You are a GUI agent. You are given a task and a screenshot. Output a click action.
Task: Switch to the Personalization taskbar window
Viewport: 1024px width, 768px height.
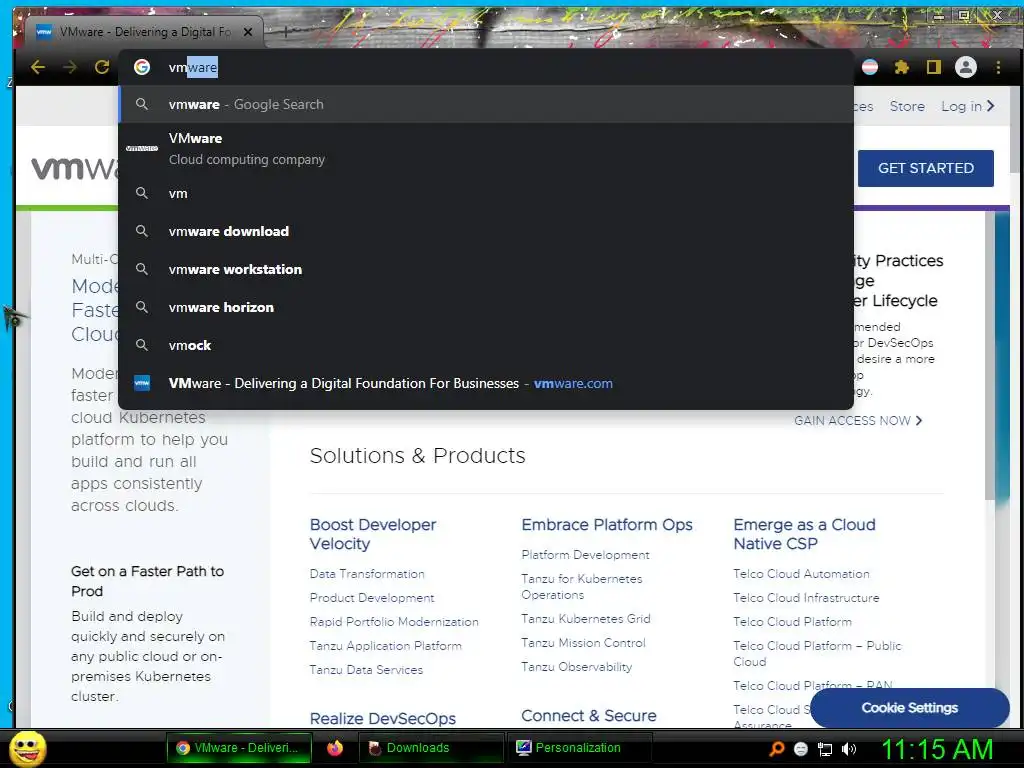pos(580,748)
